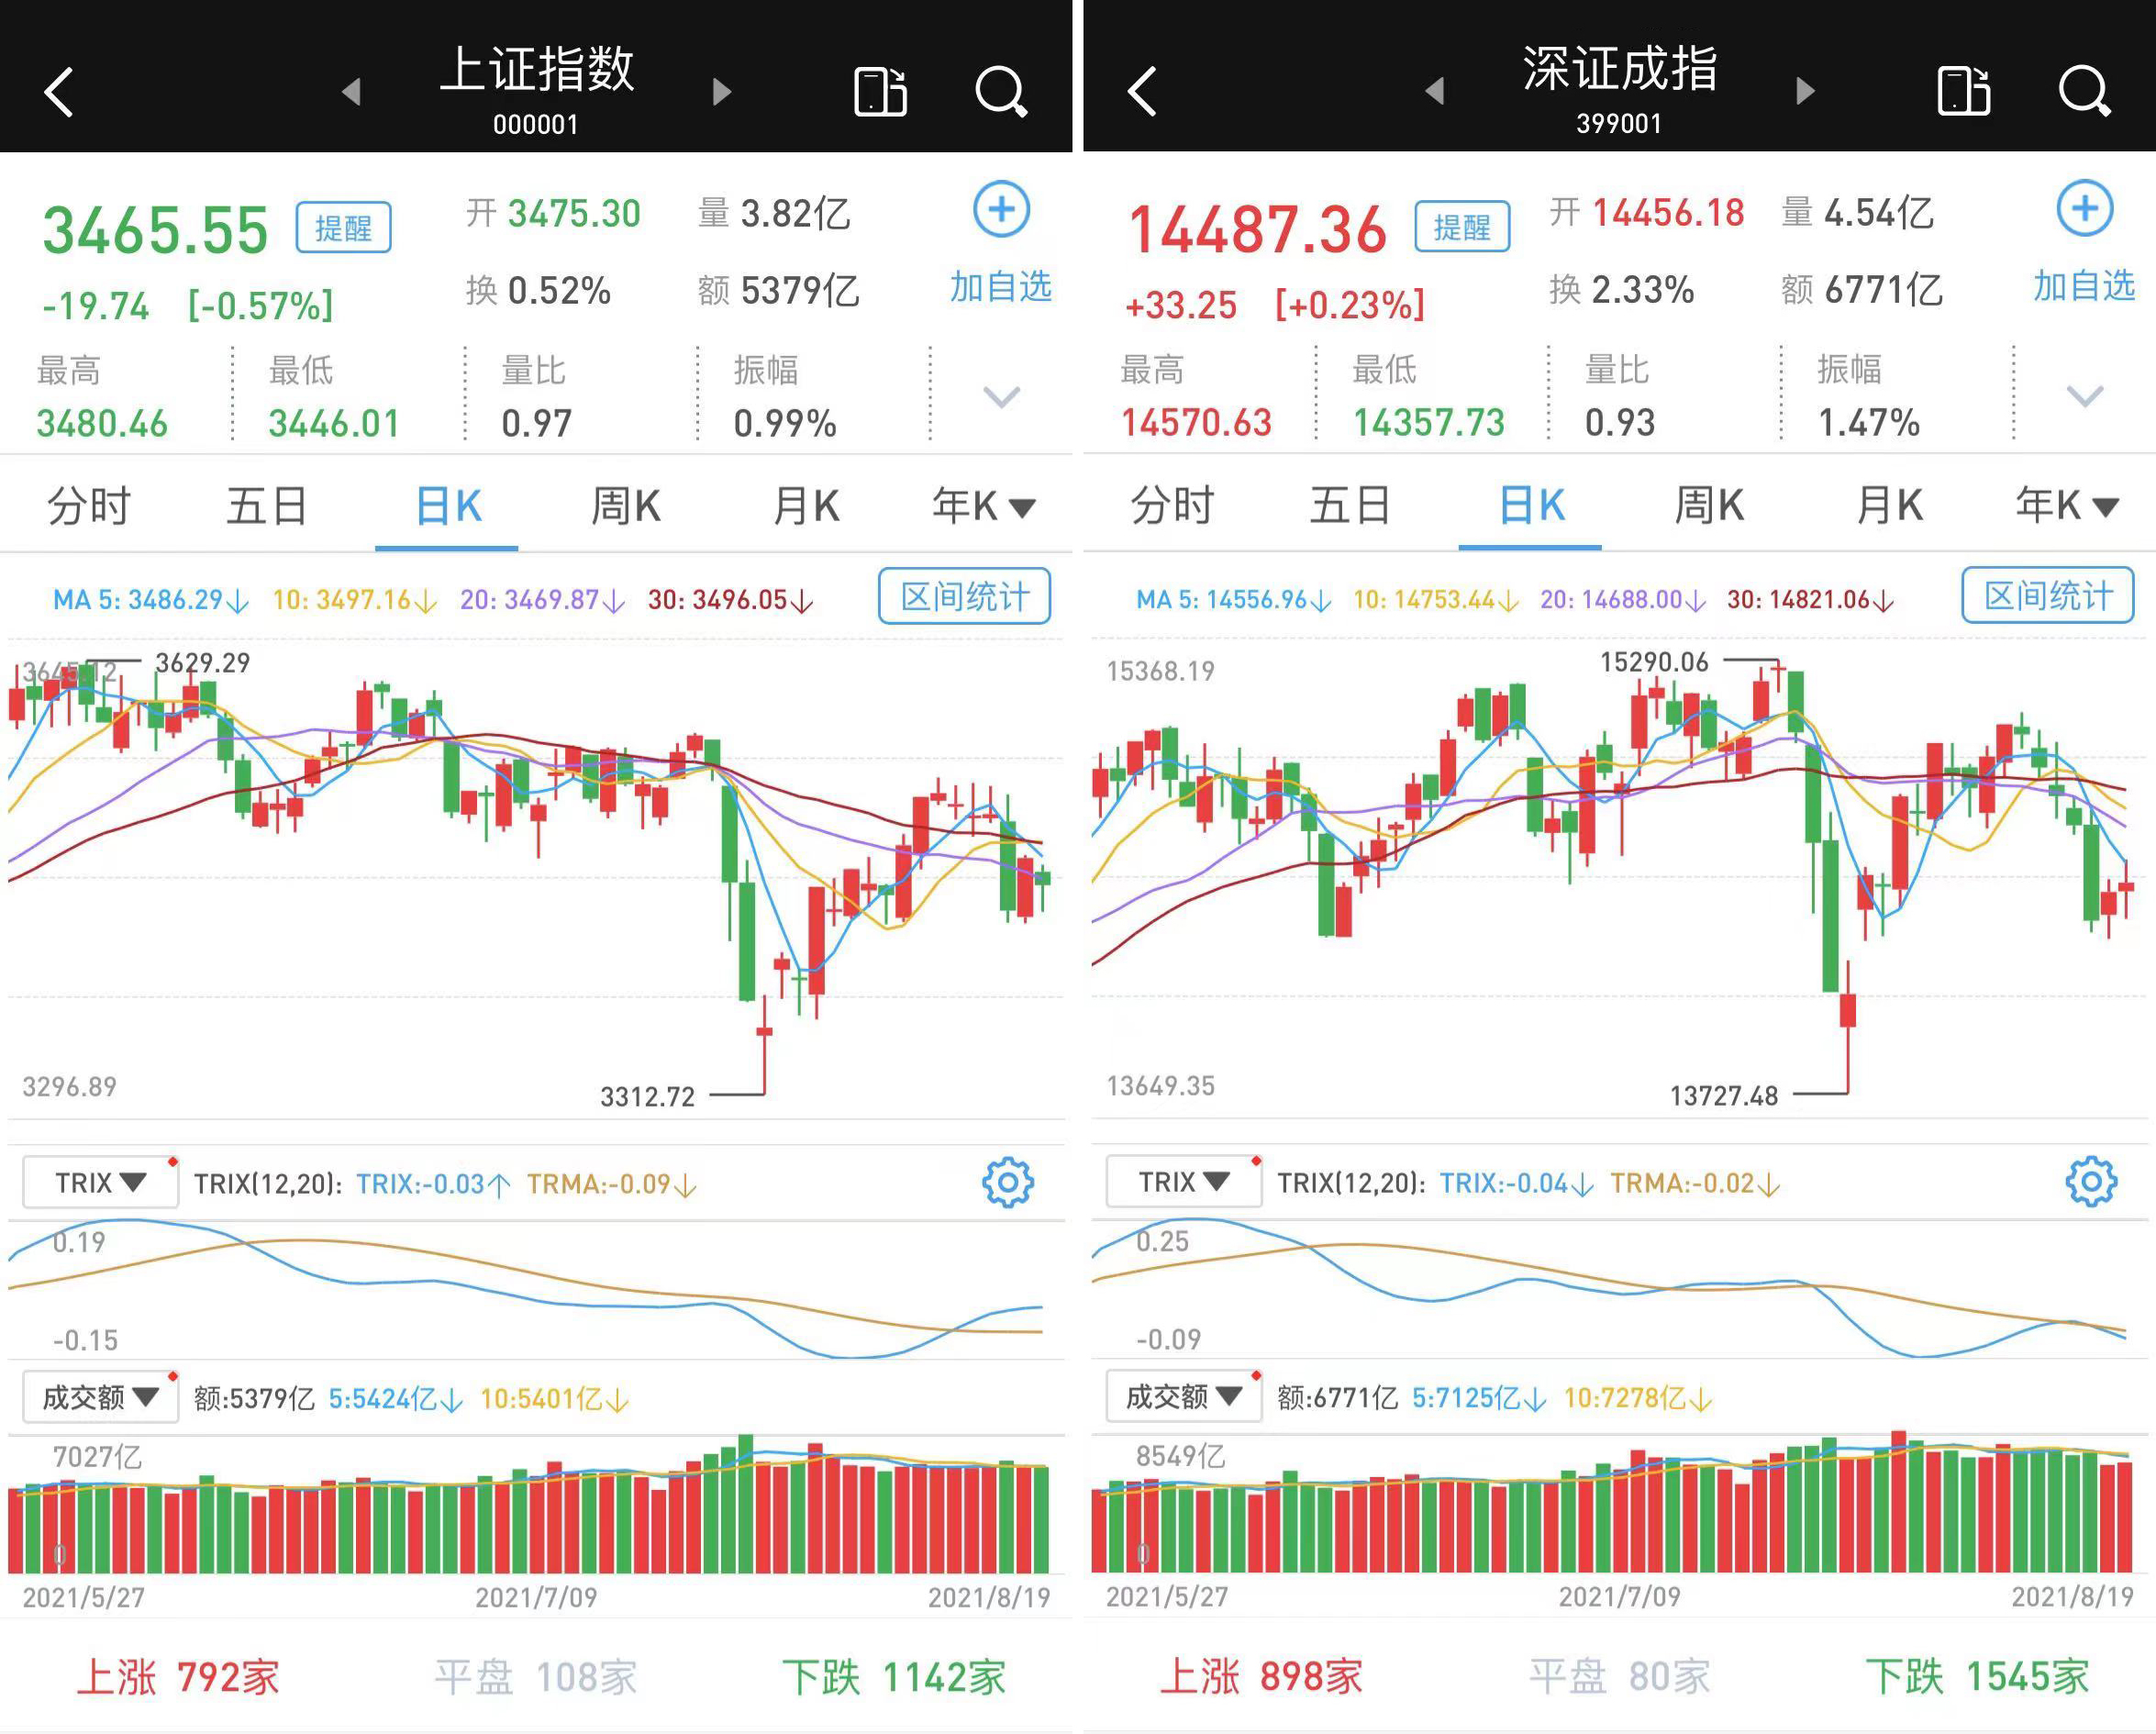Tap 深证成指 title with code 399001

(1619, 89)
